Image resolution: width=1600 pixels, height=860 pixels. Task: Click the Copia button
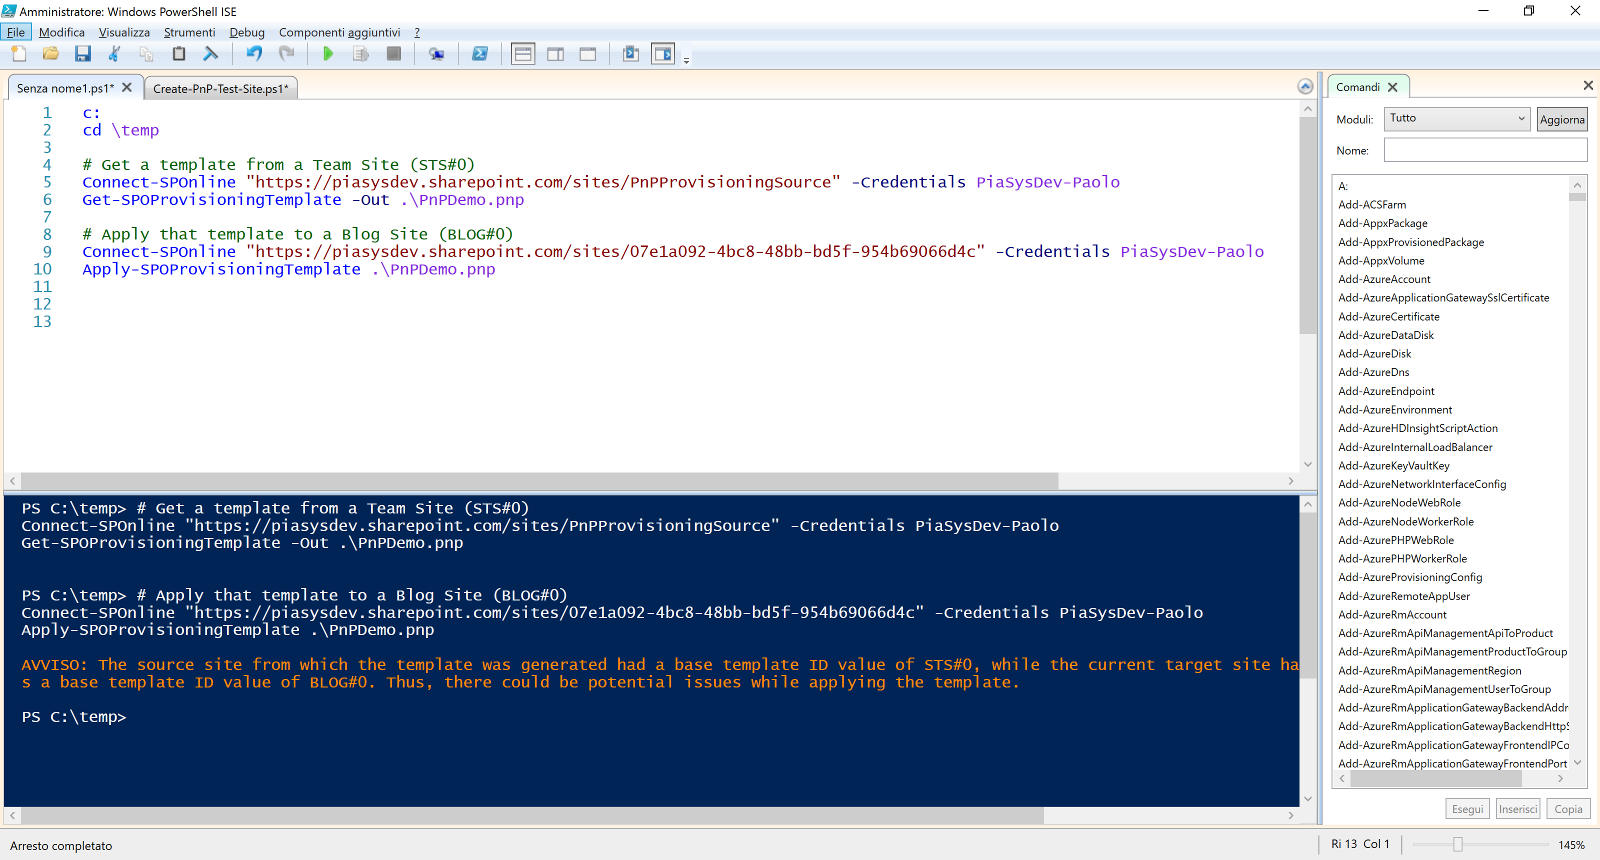click(1568, 809)
